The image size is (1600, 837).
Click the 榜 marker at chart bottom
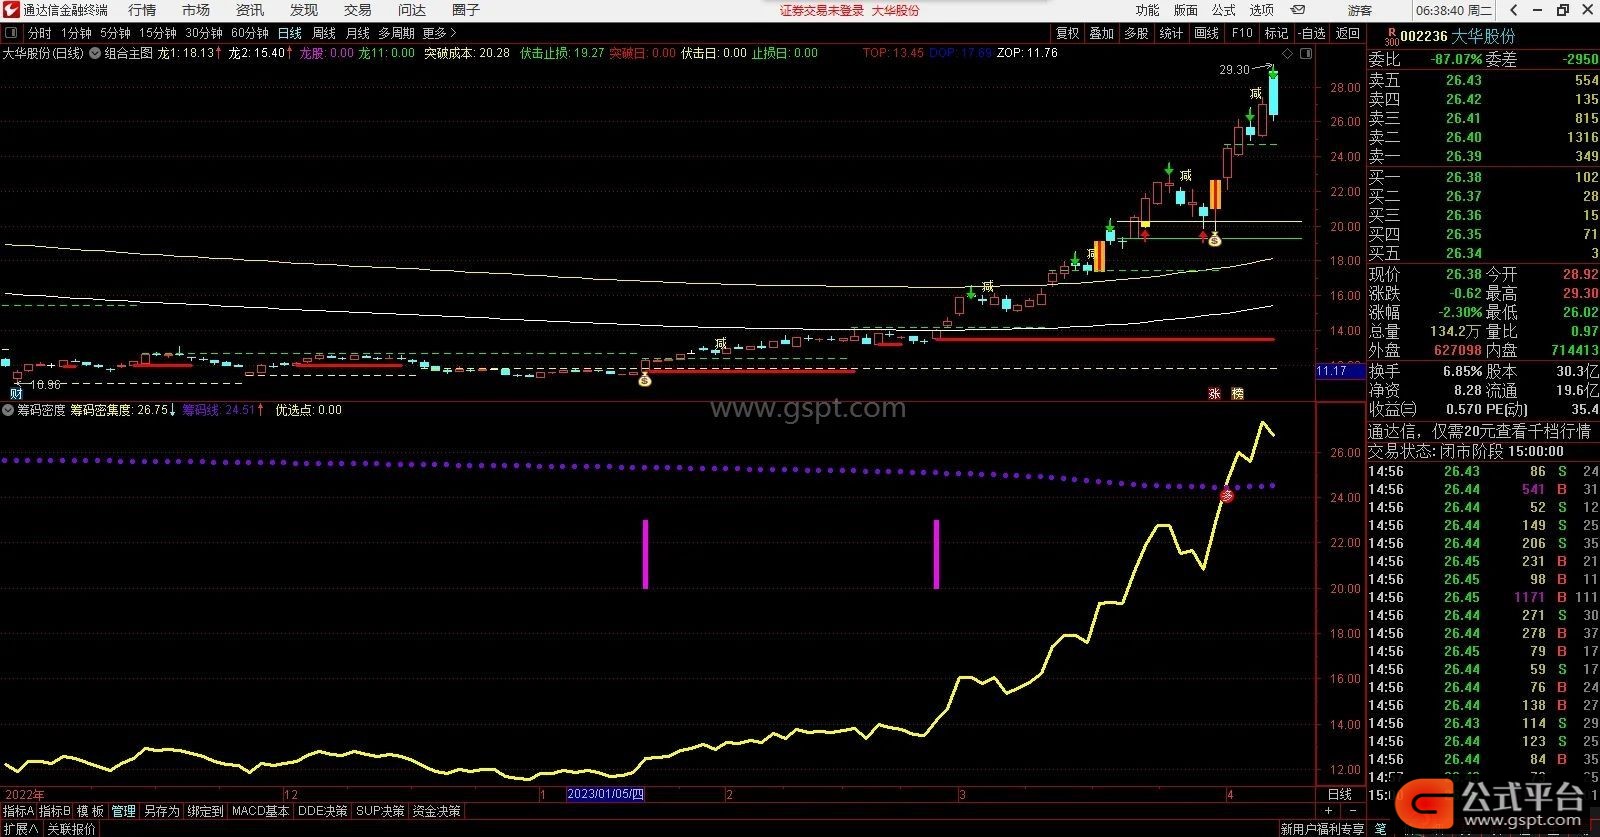click(1237, 393)
